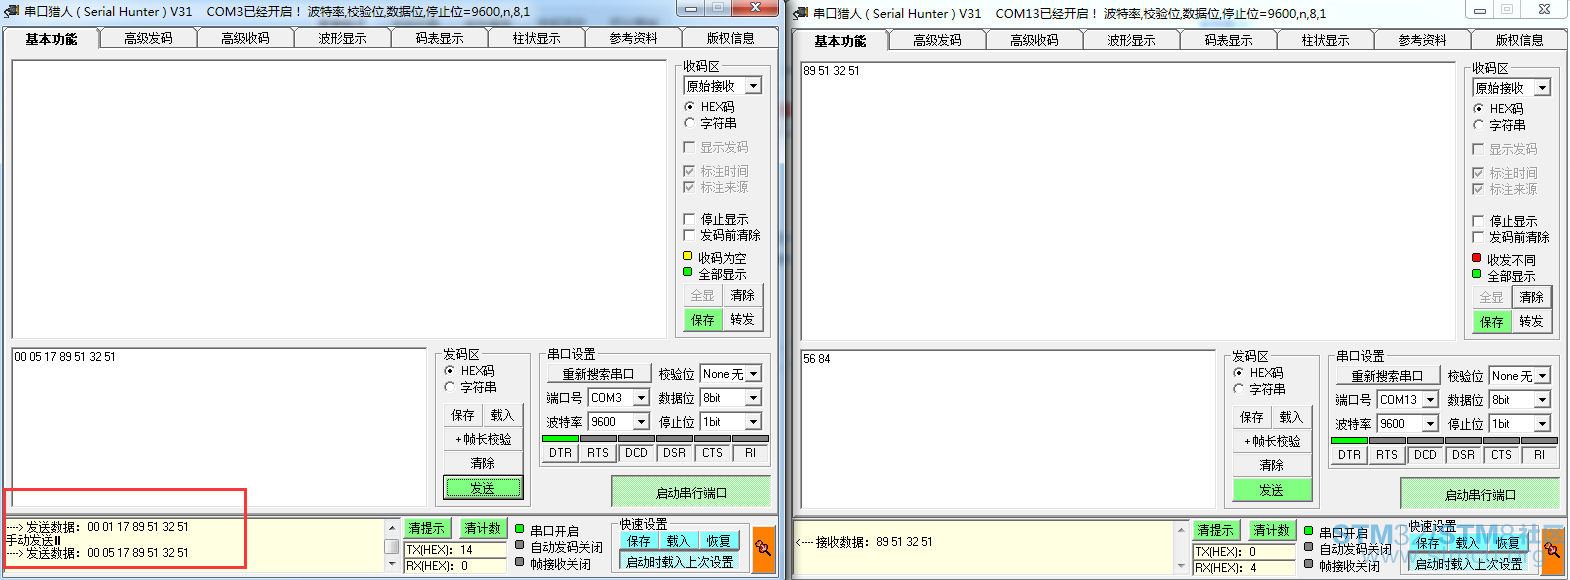Click the red 收发不同 LED in COM13 window
The image size is (1570, 580).
pyautogui.click(x=1477, y=258)
